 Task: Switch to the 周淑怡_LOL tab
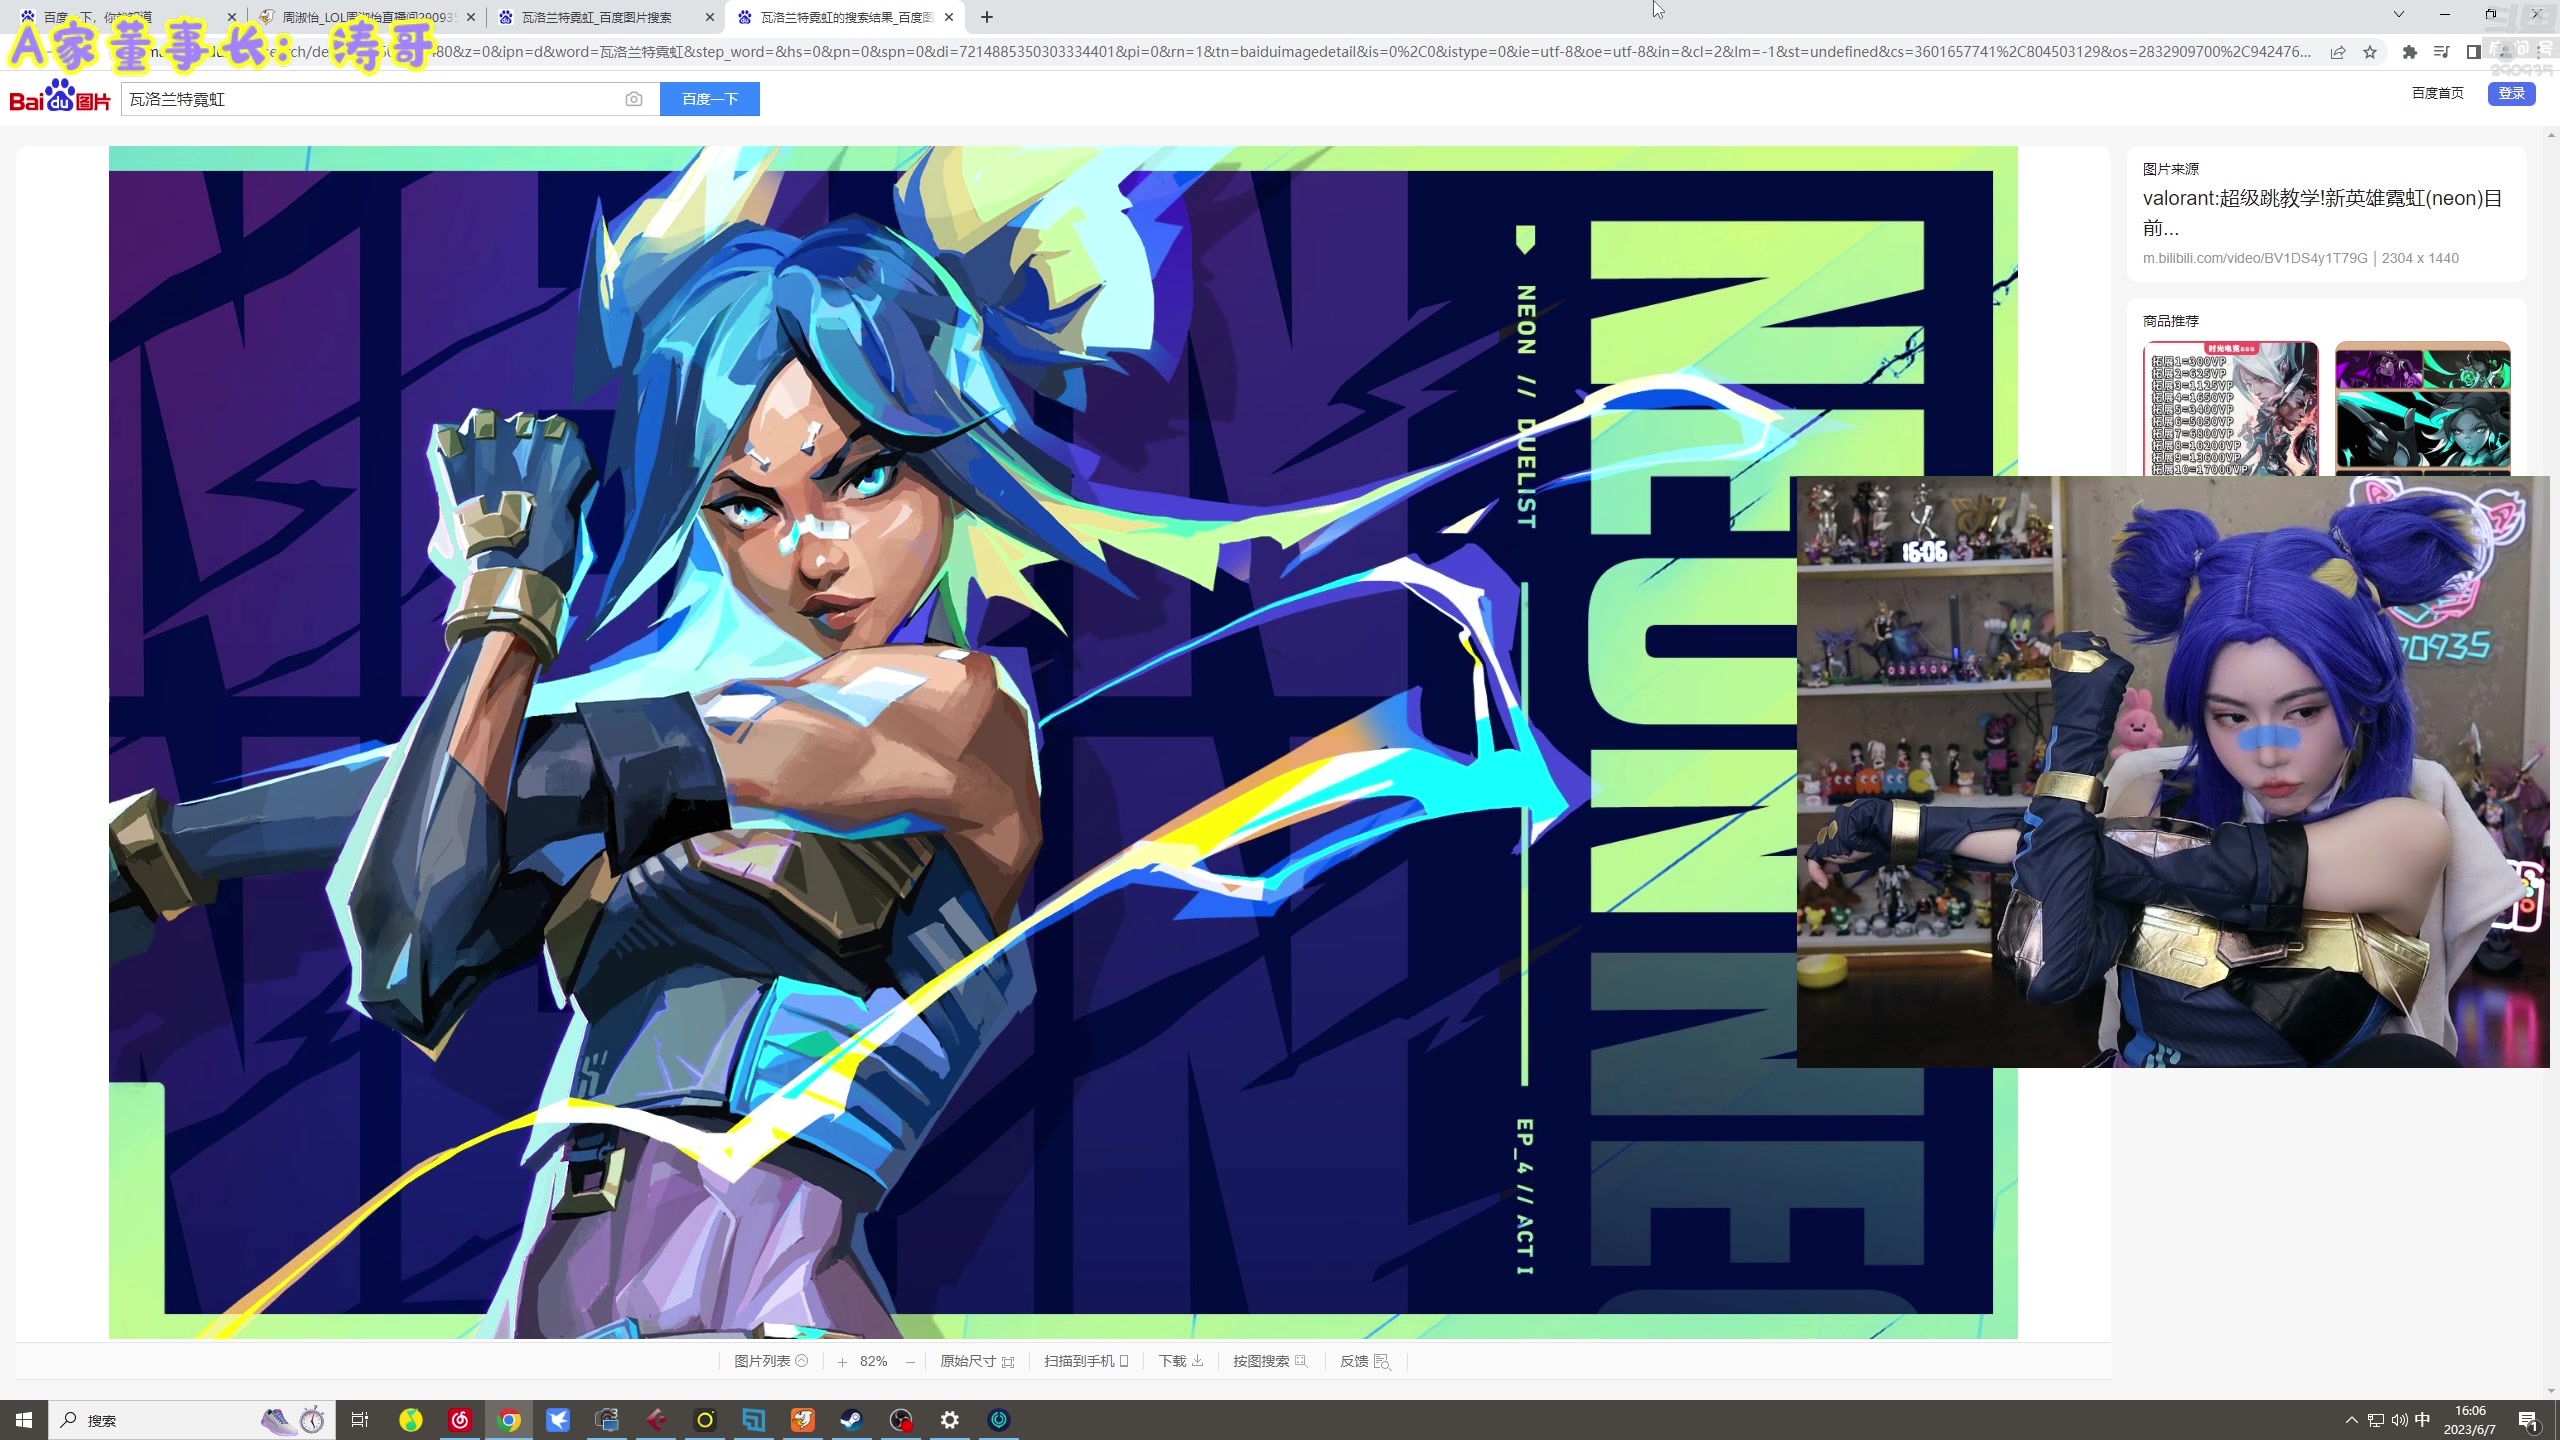point(366,17)
